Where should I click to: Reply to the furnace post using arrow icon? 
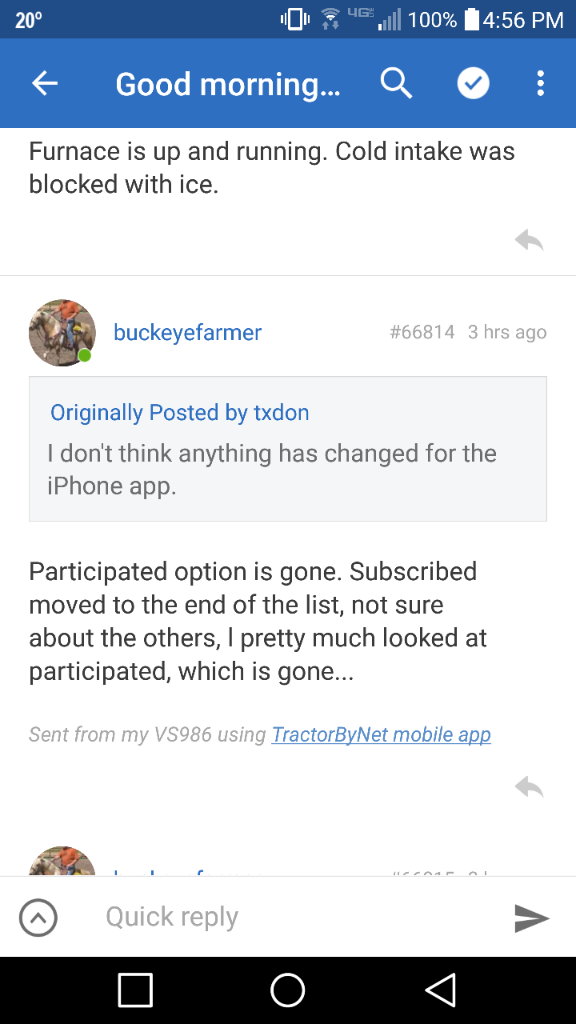pos(529,240)
